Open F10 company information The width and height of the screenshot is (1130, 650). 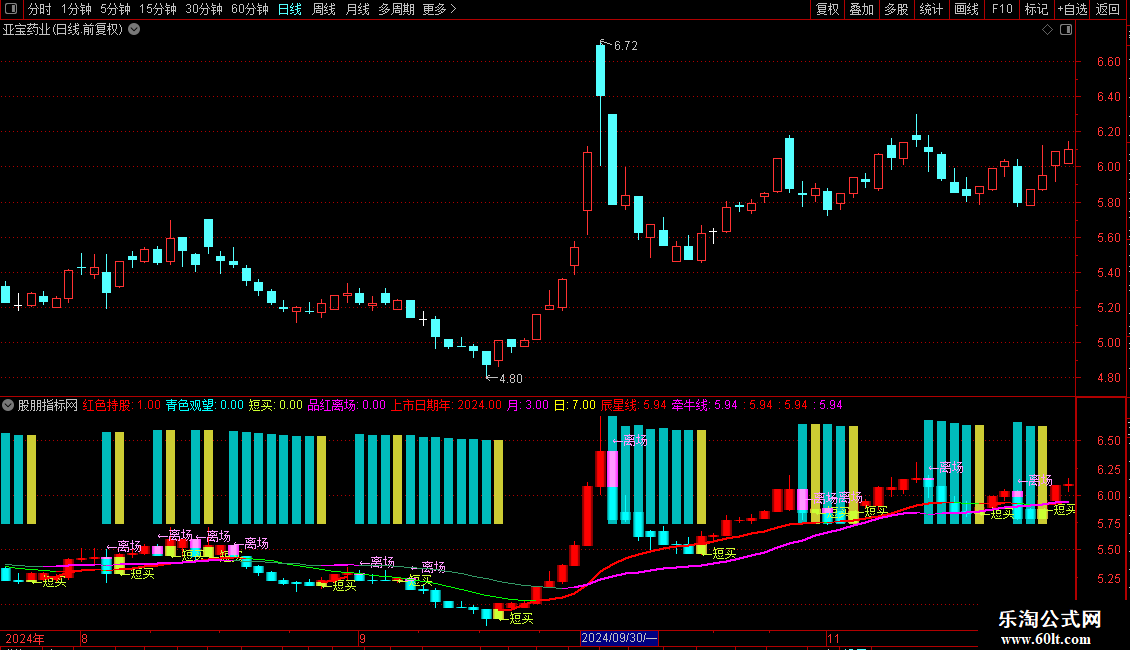pyautogui.click(x=1002, y=9)
